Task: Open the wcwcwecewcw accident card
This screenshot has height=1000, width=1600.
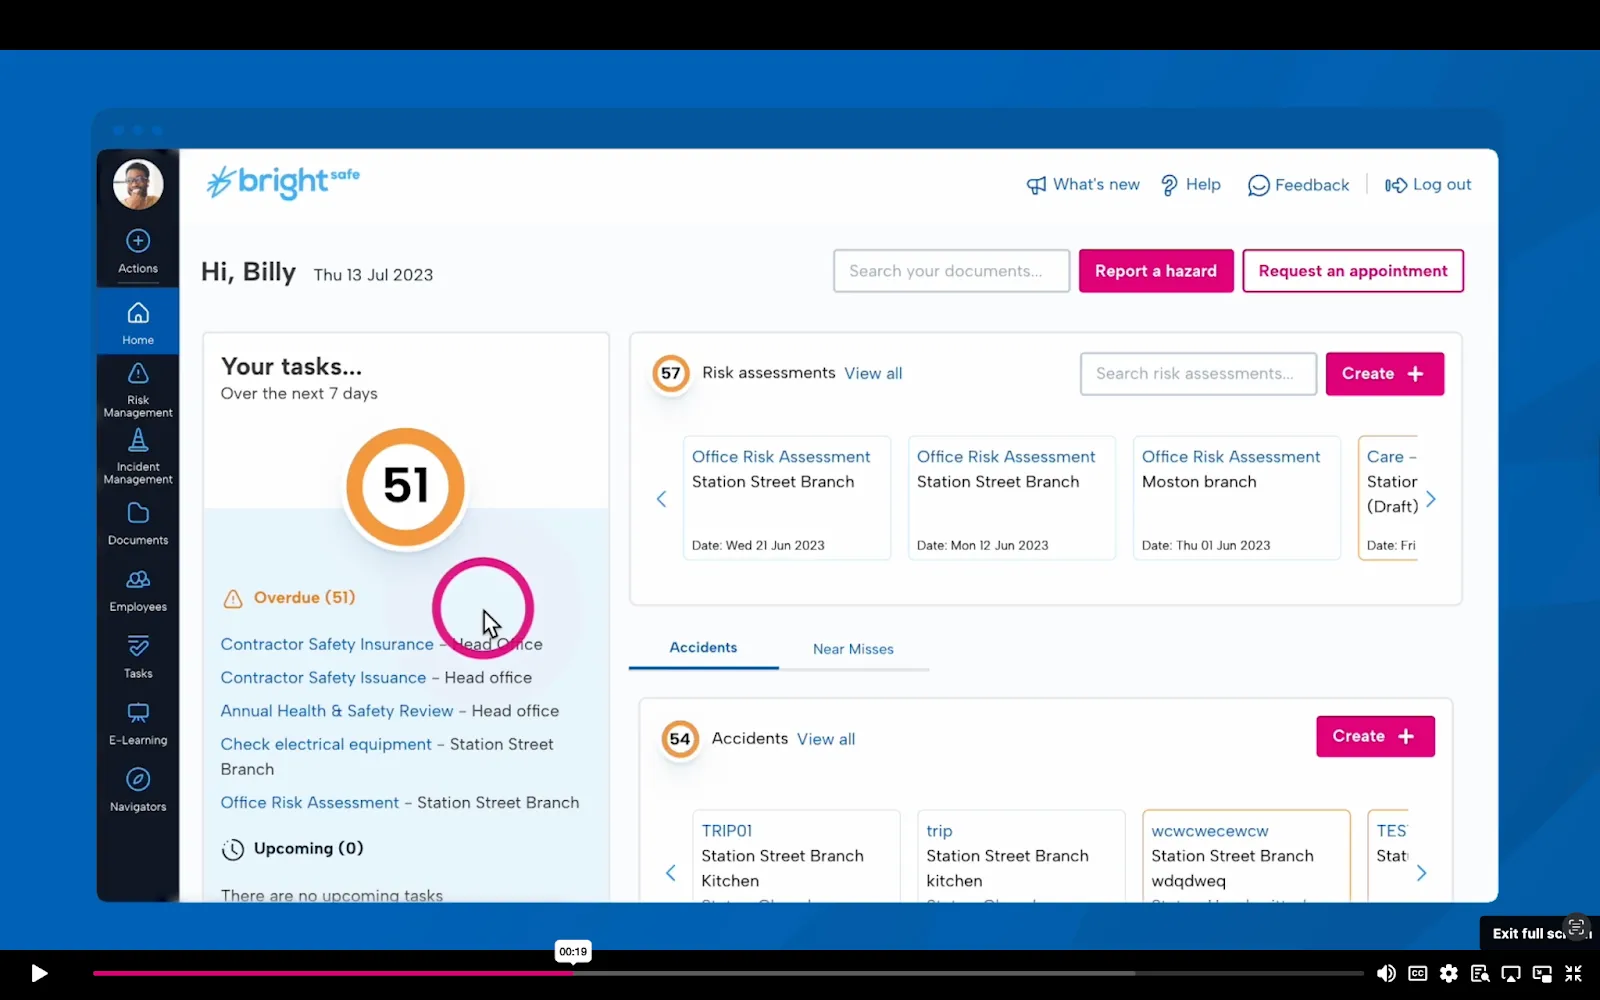Action: (x=1246, y=856)
